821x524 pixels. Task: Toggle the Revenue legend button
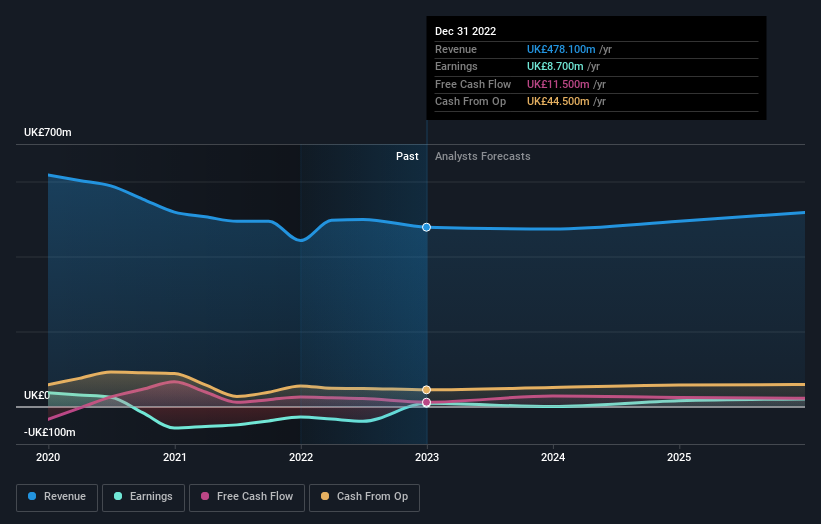coord(57,497)
